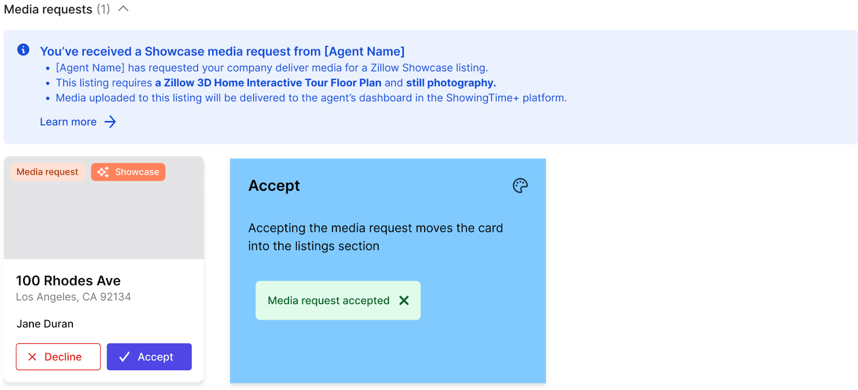Click the sparkle icon in Showcase badge
This screenshot has width=858, height=390.
click(102, 172)
